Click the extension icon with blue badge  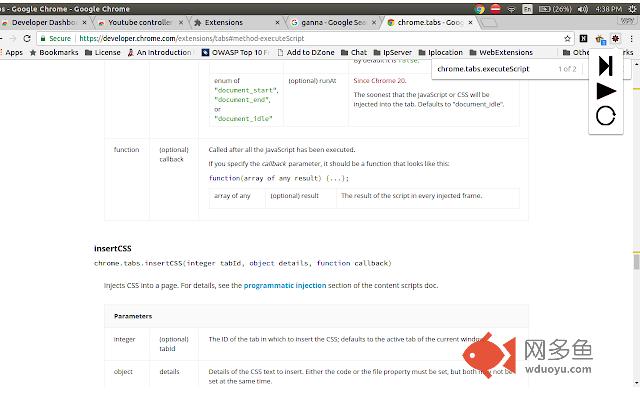point(600,39)
